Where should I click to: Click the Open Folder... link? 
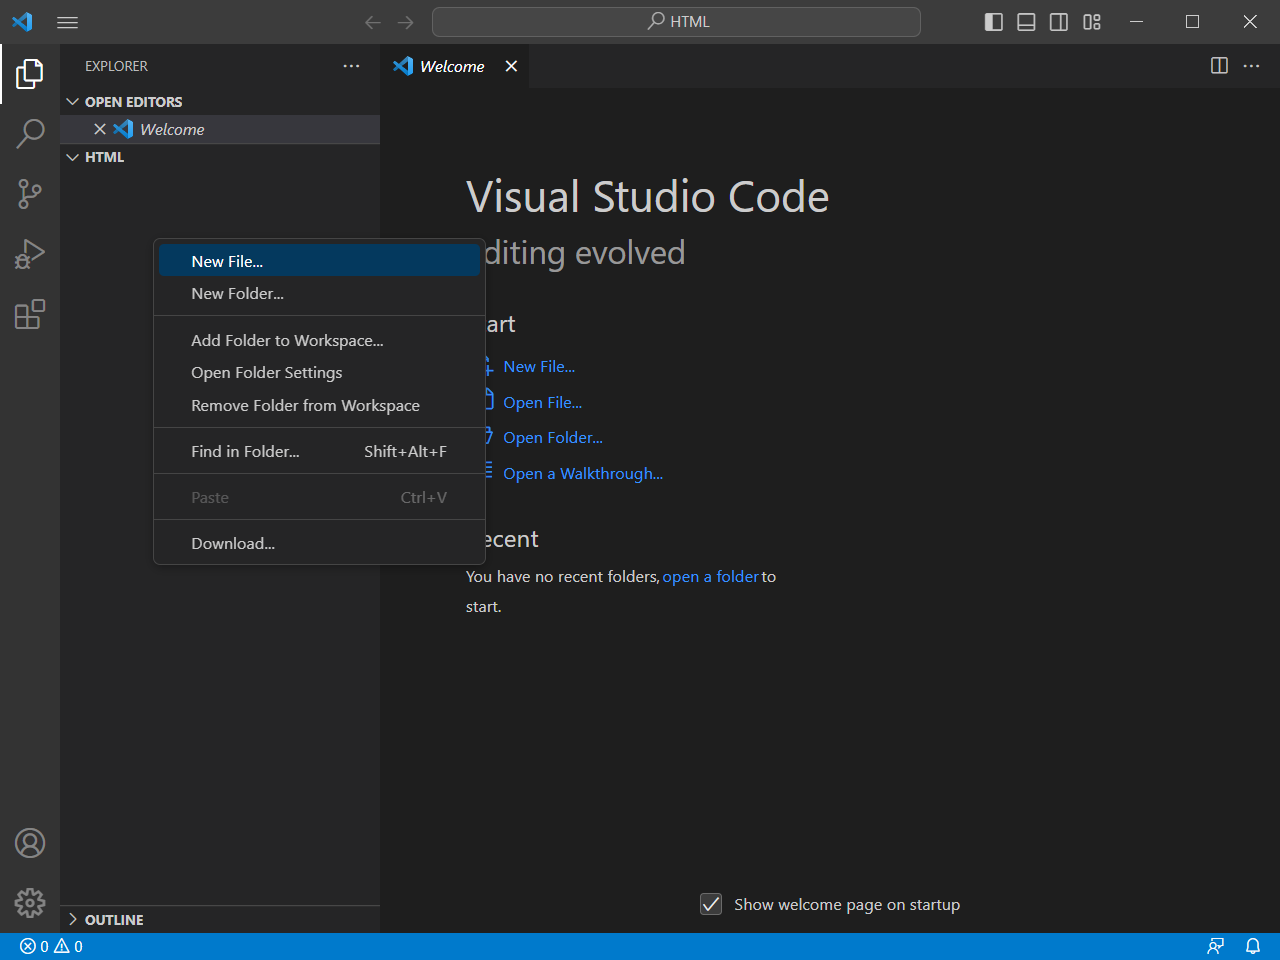[x=553, y=437]
